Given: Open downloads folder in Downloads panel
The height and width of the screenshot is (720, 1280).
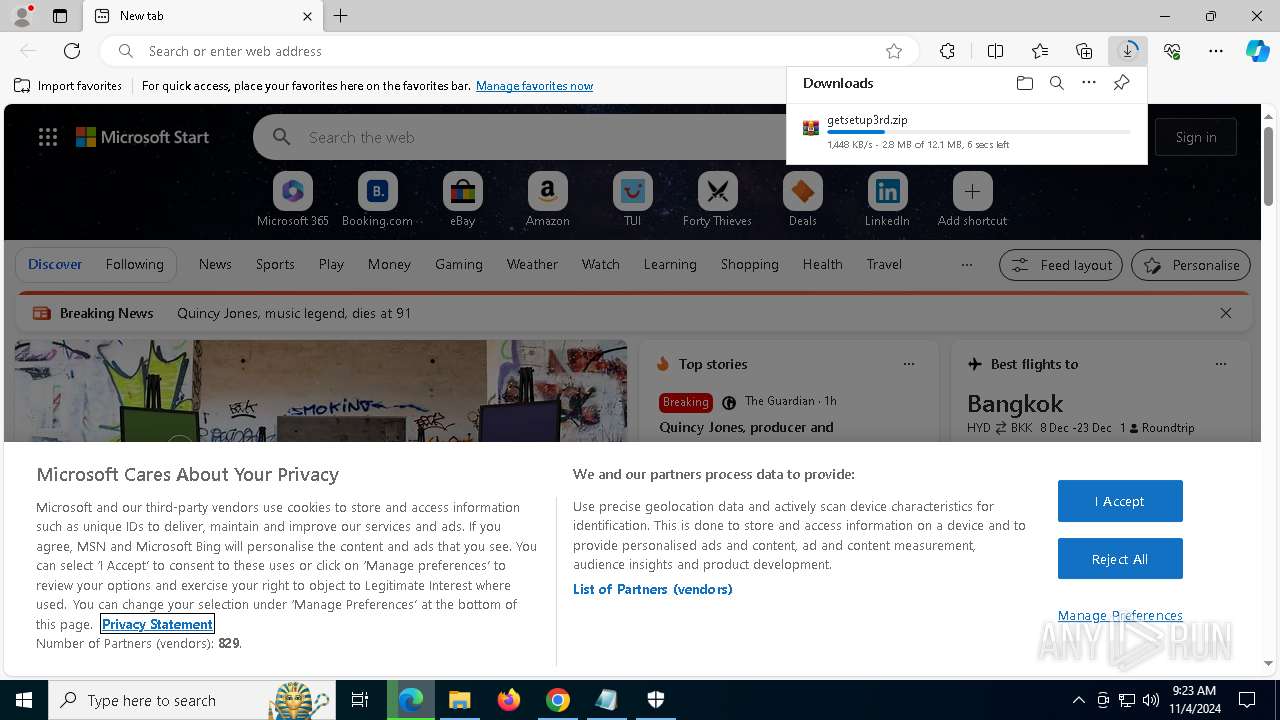Looking at the screenshot, I should click(x=1024, y=83).
